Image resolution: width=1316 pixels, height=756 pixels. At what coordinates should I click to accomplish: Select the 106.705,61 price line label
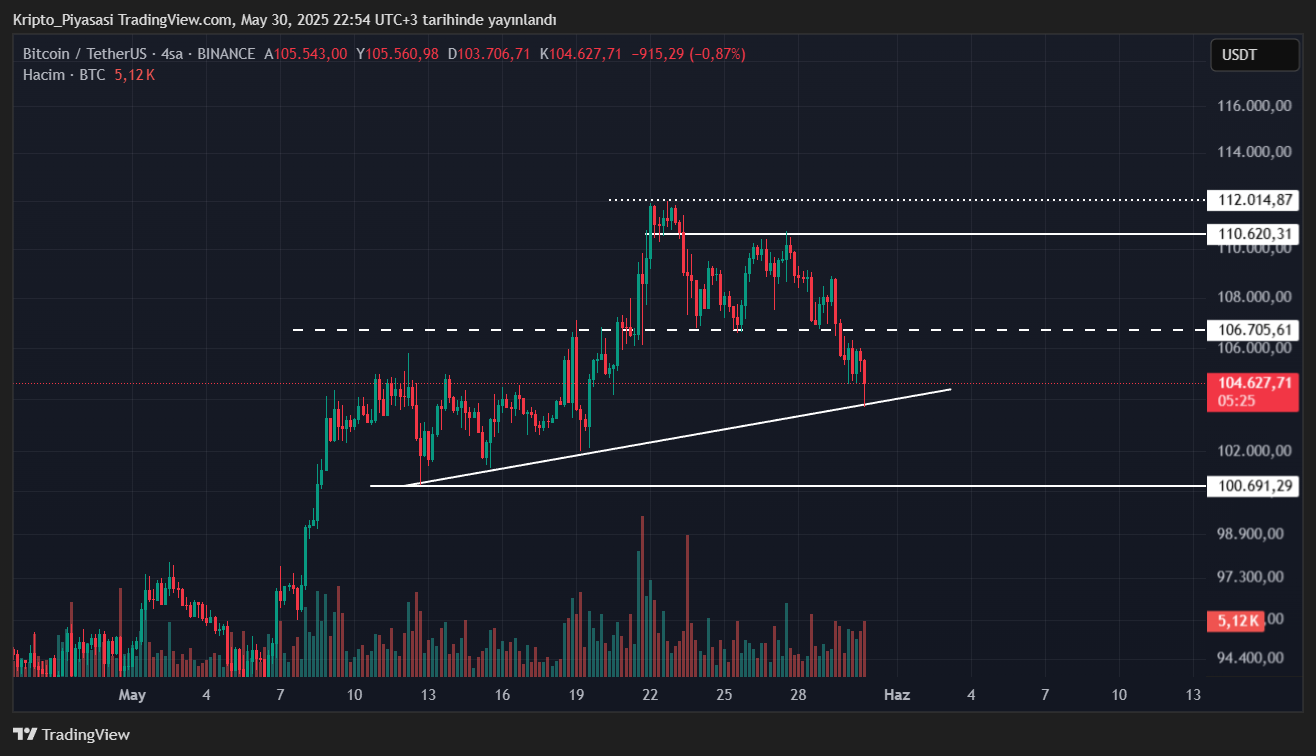[1252, 330]
